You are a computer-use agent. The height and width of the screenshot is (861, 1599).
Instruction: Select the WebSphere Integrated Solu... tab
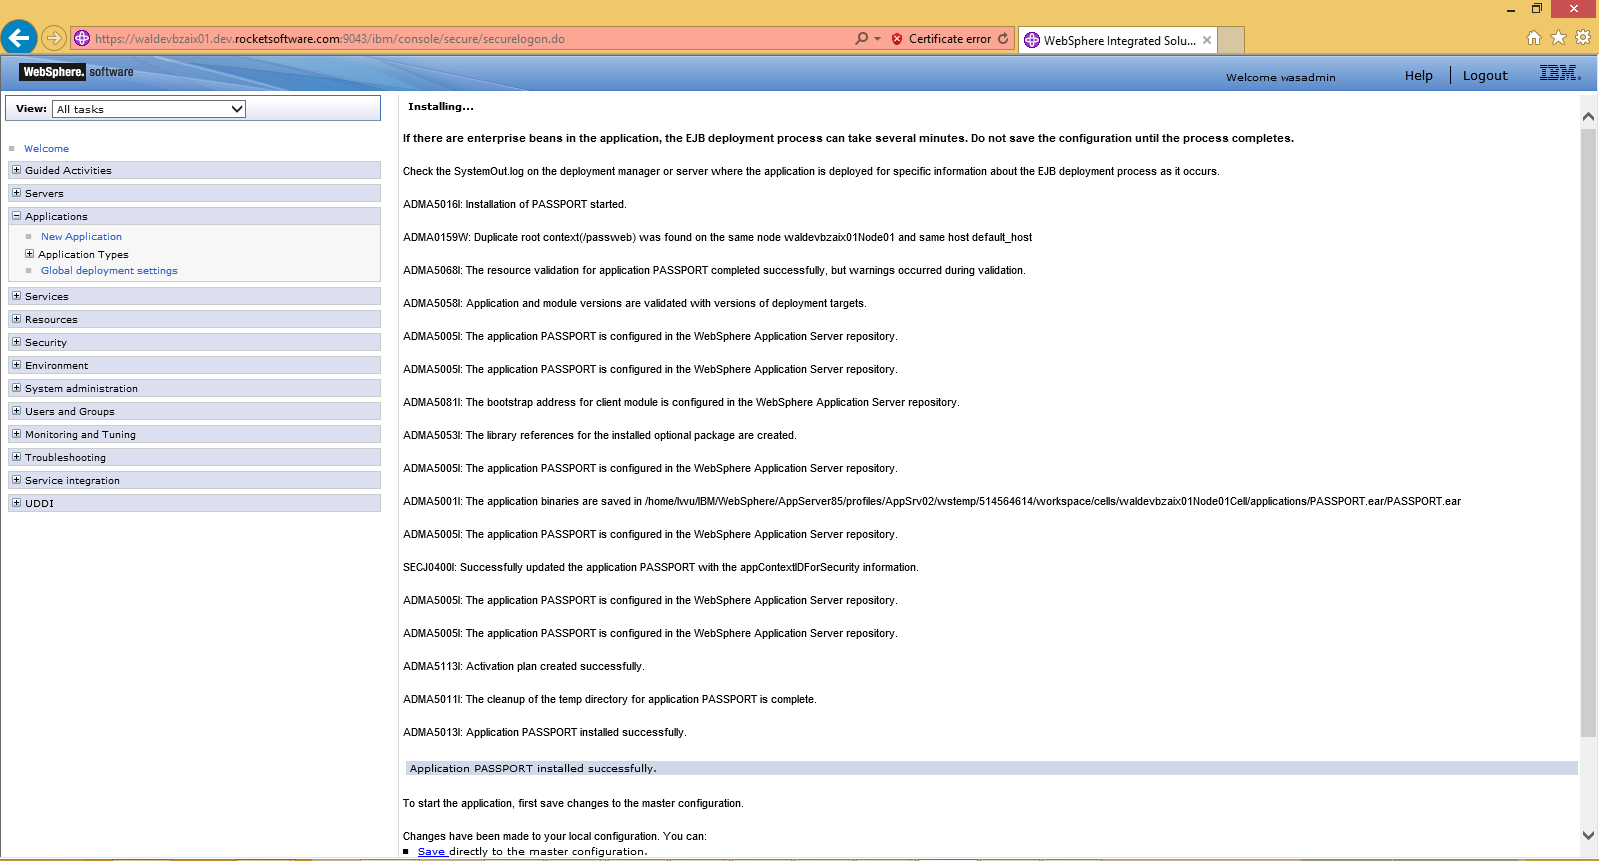[1118, 40]
